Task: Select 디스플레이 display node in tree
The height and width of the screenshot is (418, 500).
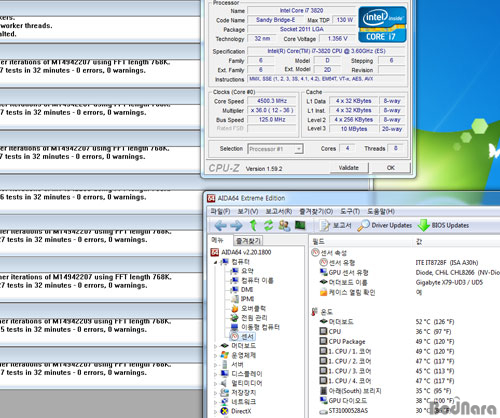Action: tap(247, 374)
